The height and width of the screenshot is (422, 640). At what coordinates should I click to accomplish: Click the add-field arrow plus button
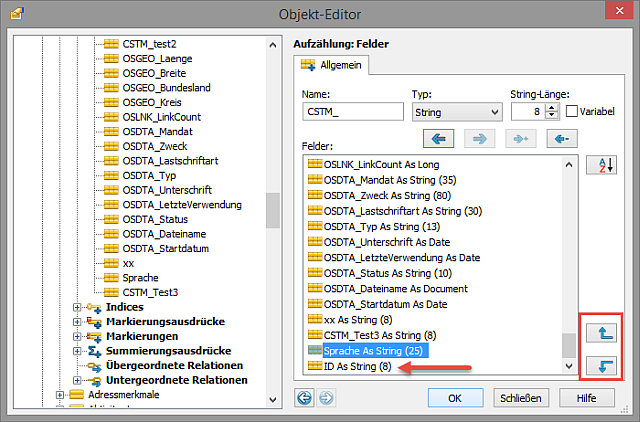tap(521, 139)
